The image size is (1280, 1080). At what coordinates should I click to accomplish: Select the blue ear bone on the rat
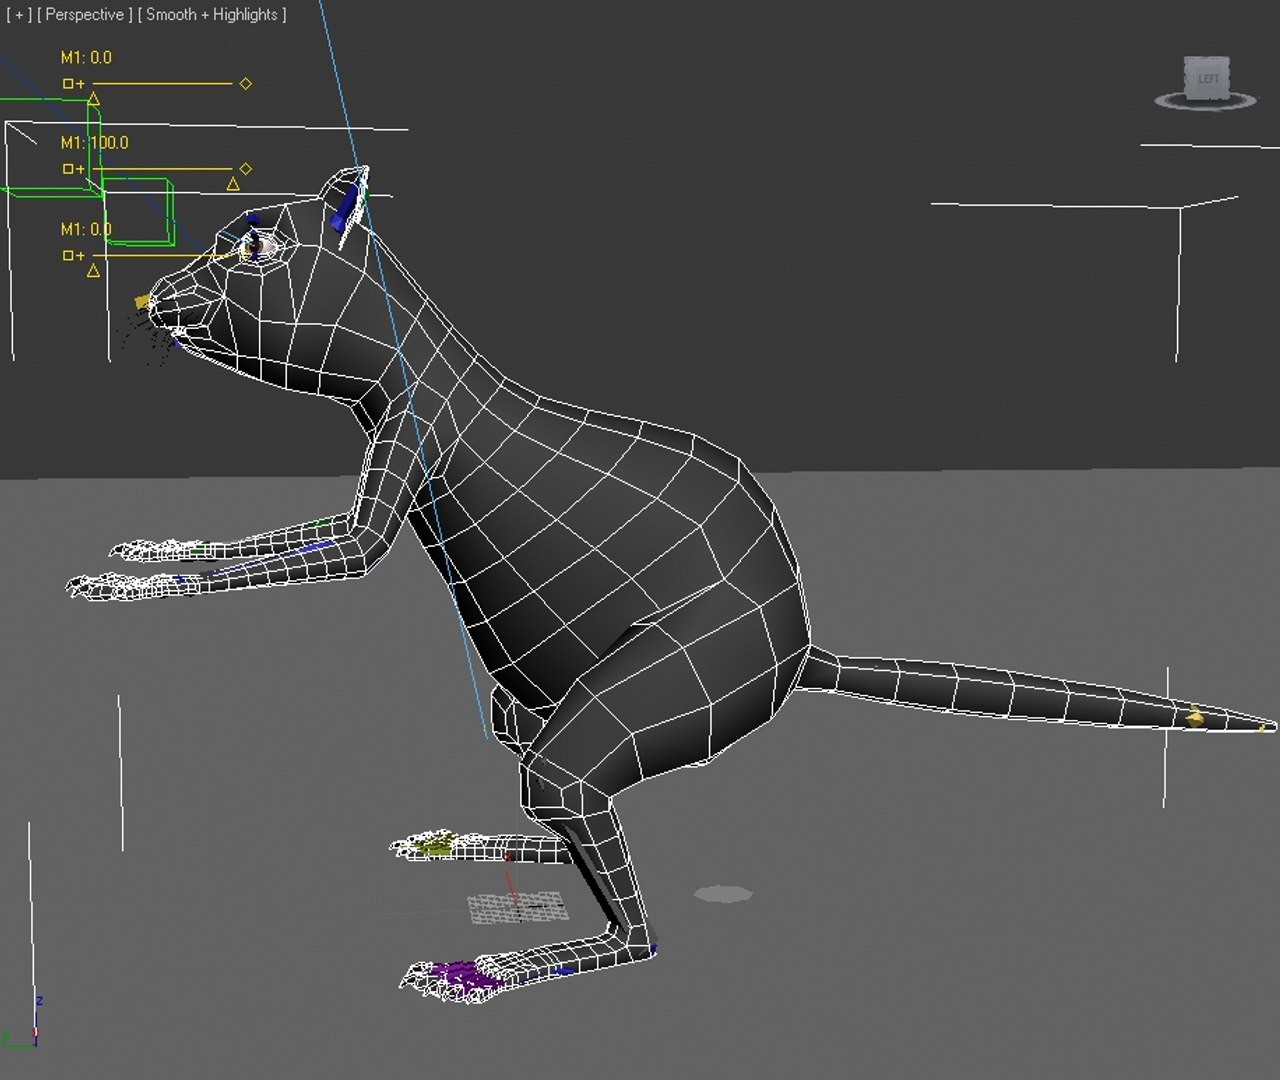(347, 207)
